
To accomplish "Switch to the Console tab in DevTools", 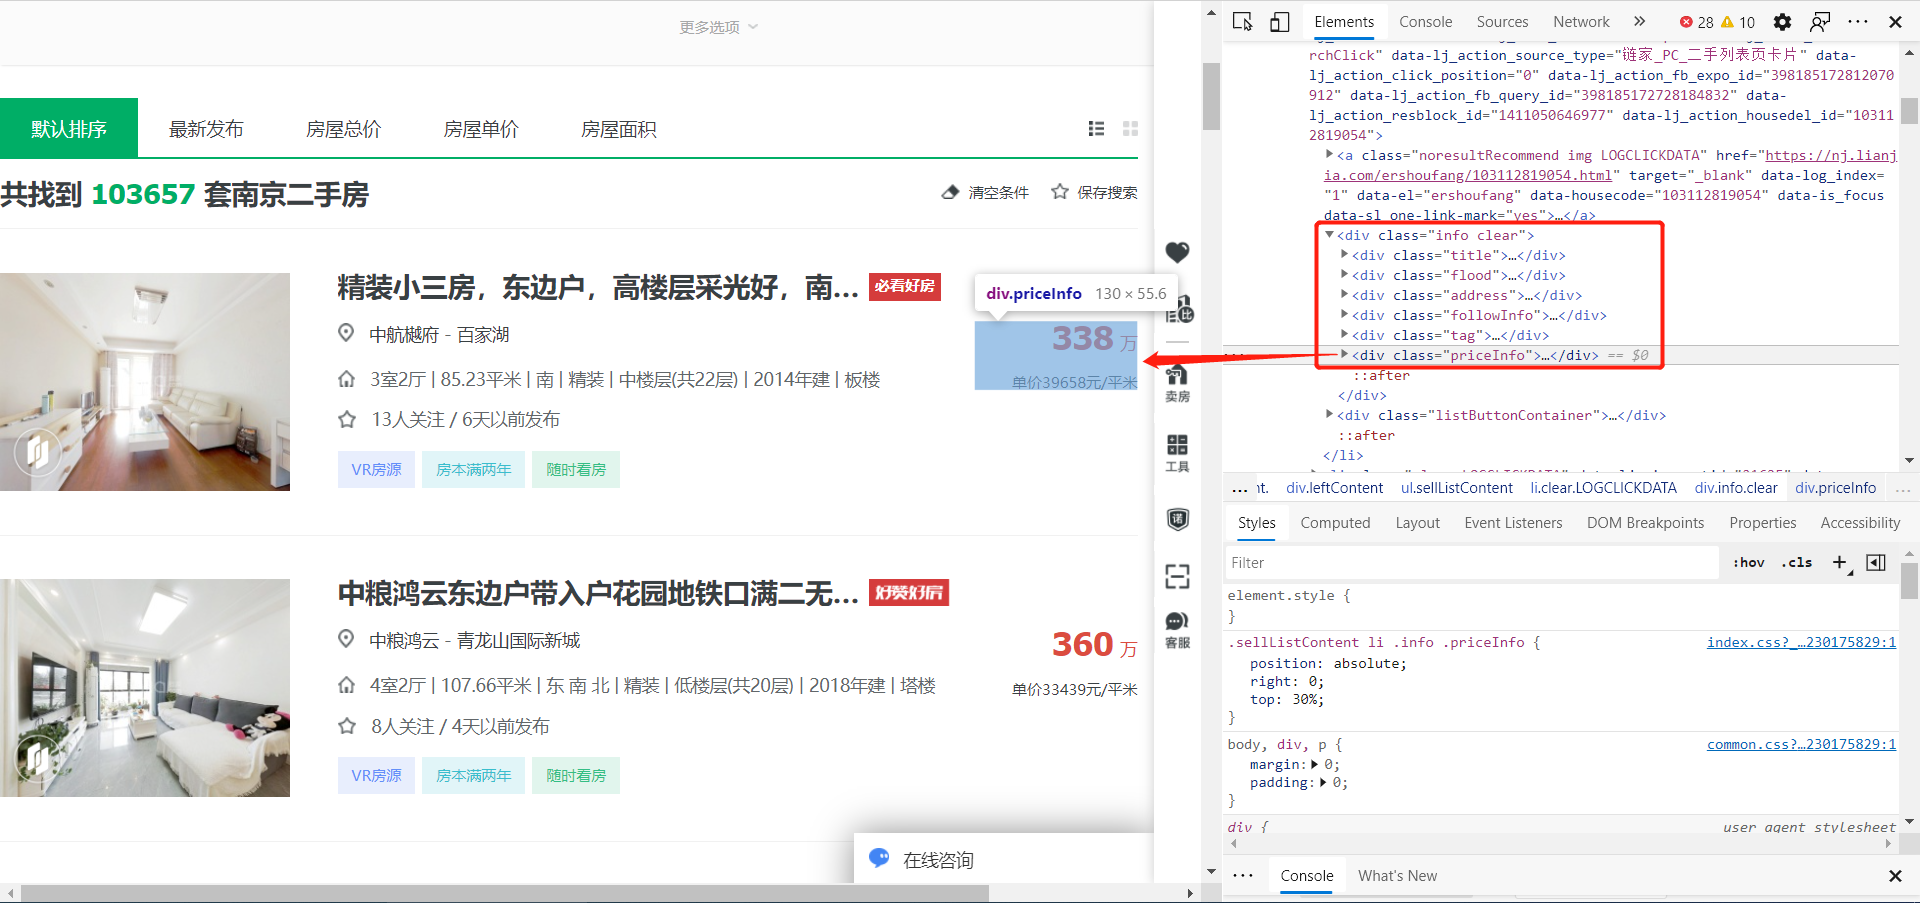I will pos(1425,22).
